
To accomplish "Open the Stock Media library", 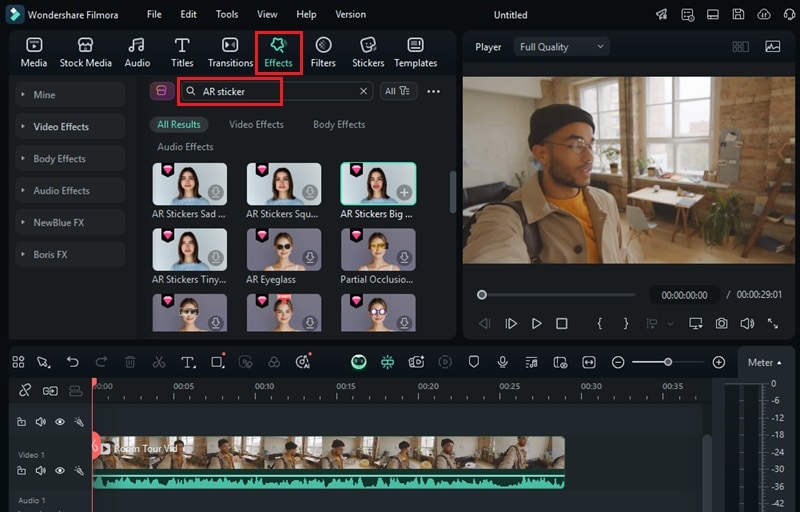I will click(x=85, y=52).
